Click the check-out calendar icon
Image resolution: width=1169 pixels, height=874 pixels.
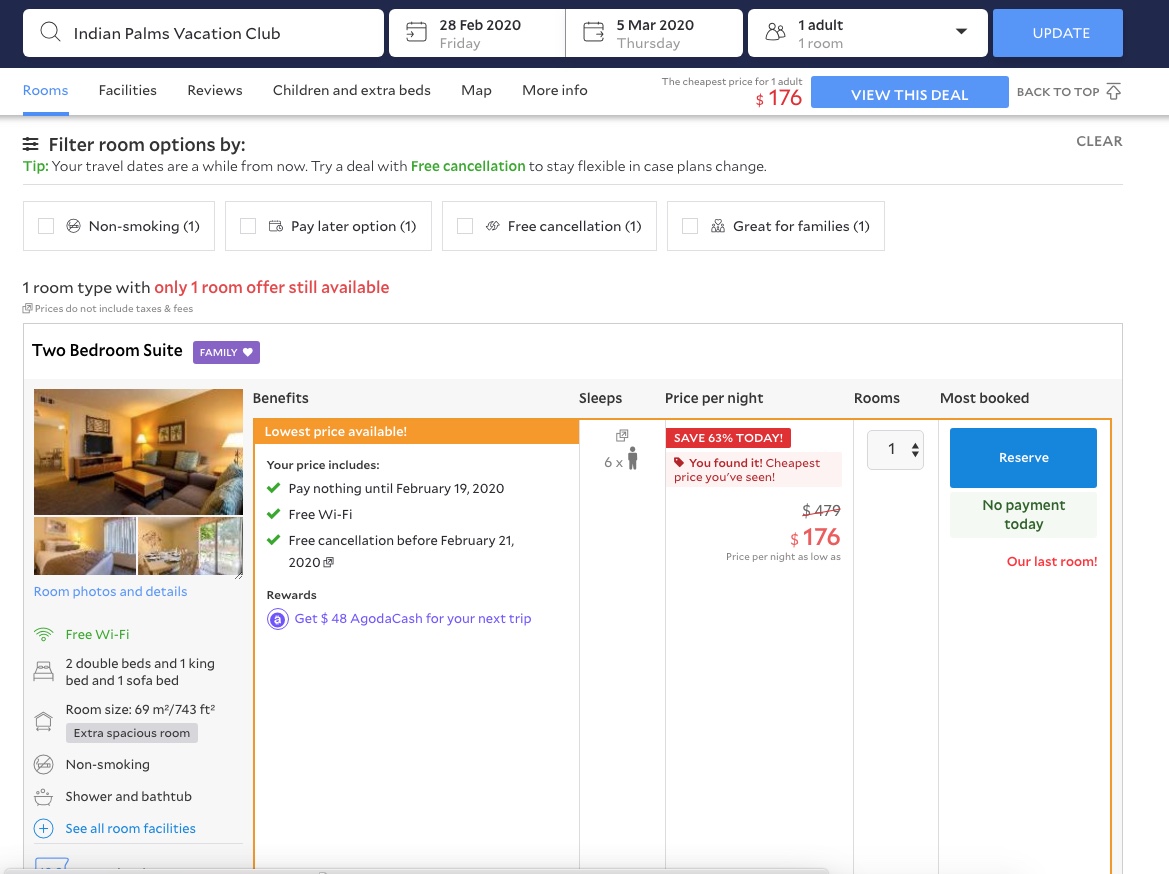594,32
